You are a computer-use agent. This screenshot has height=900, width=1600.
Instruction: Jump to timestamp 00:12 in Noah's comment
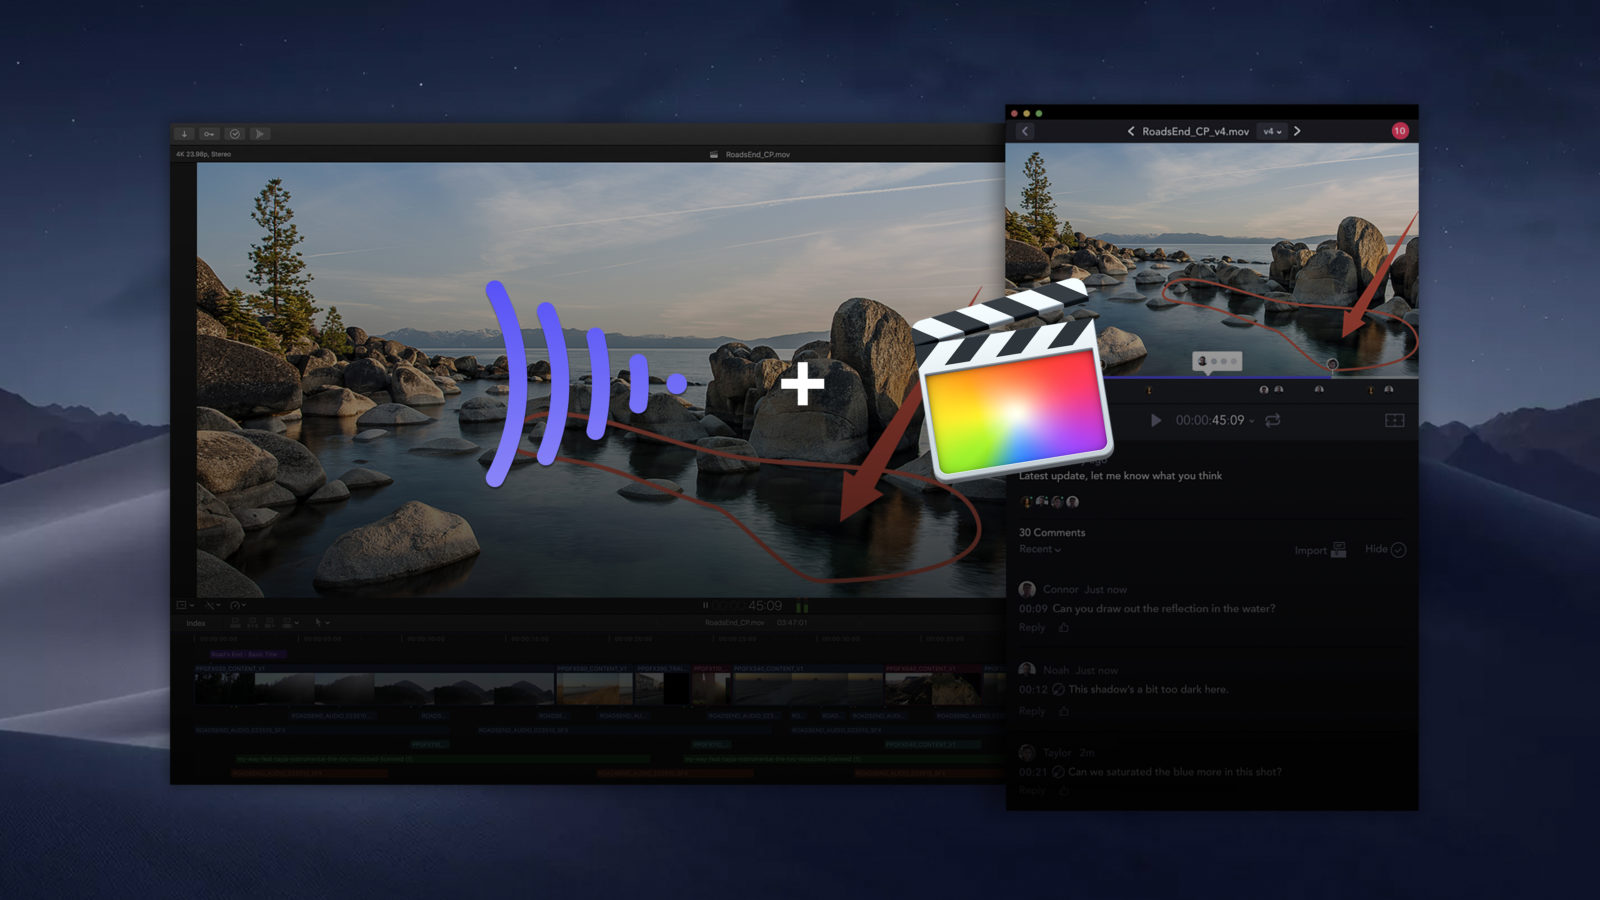tap(1033, 689)
